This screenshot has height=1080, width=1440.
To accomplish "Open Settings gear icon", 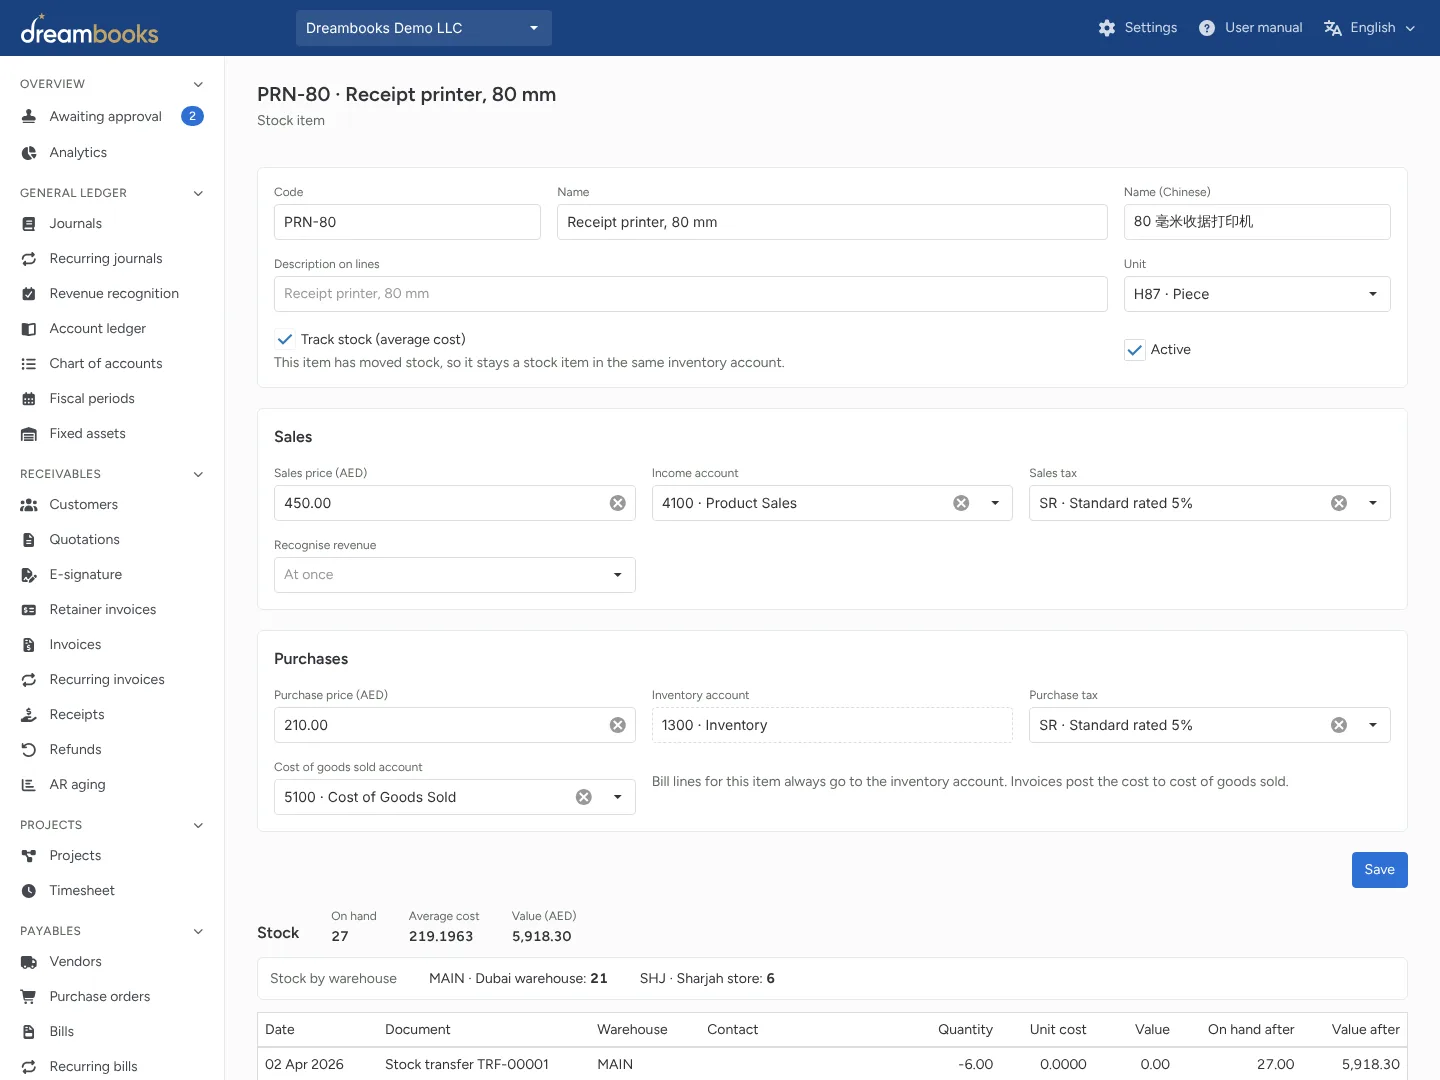I will tap(1106, 28).
